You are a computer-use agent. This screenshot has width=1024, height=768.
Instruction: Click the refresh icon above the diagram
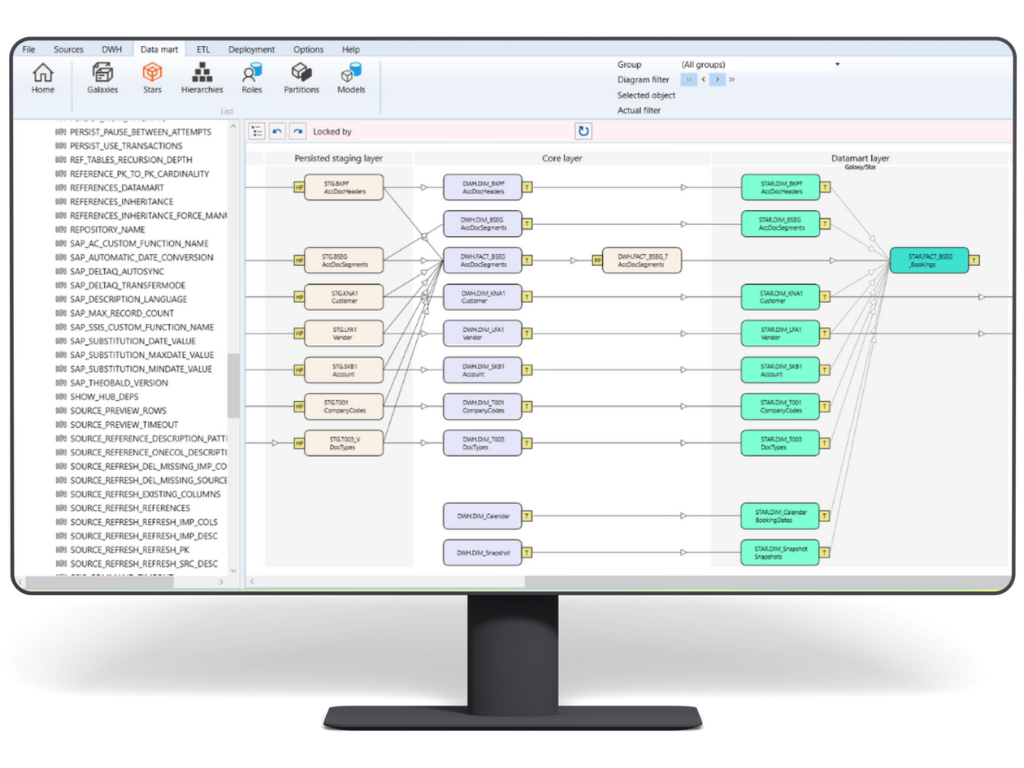583,130
